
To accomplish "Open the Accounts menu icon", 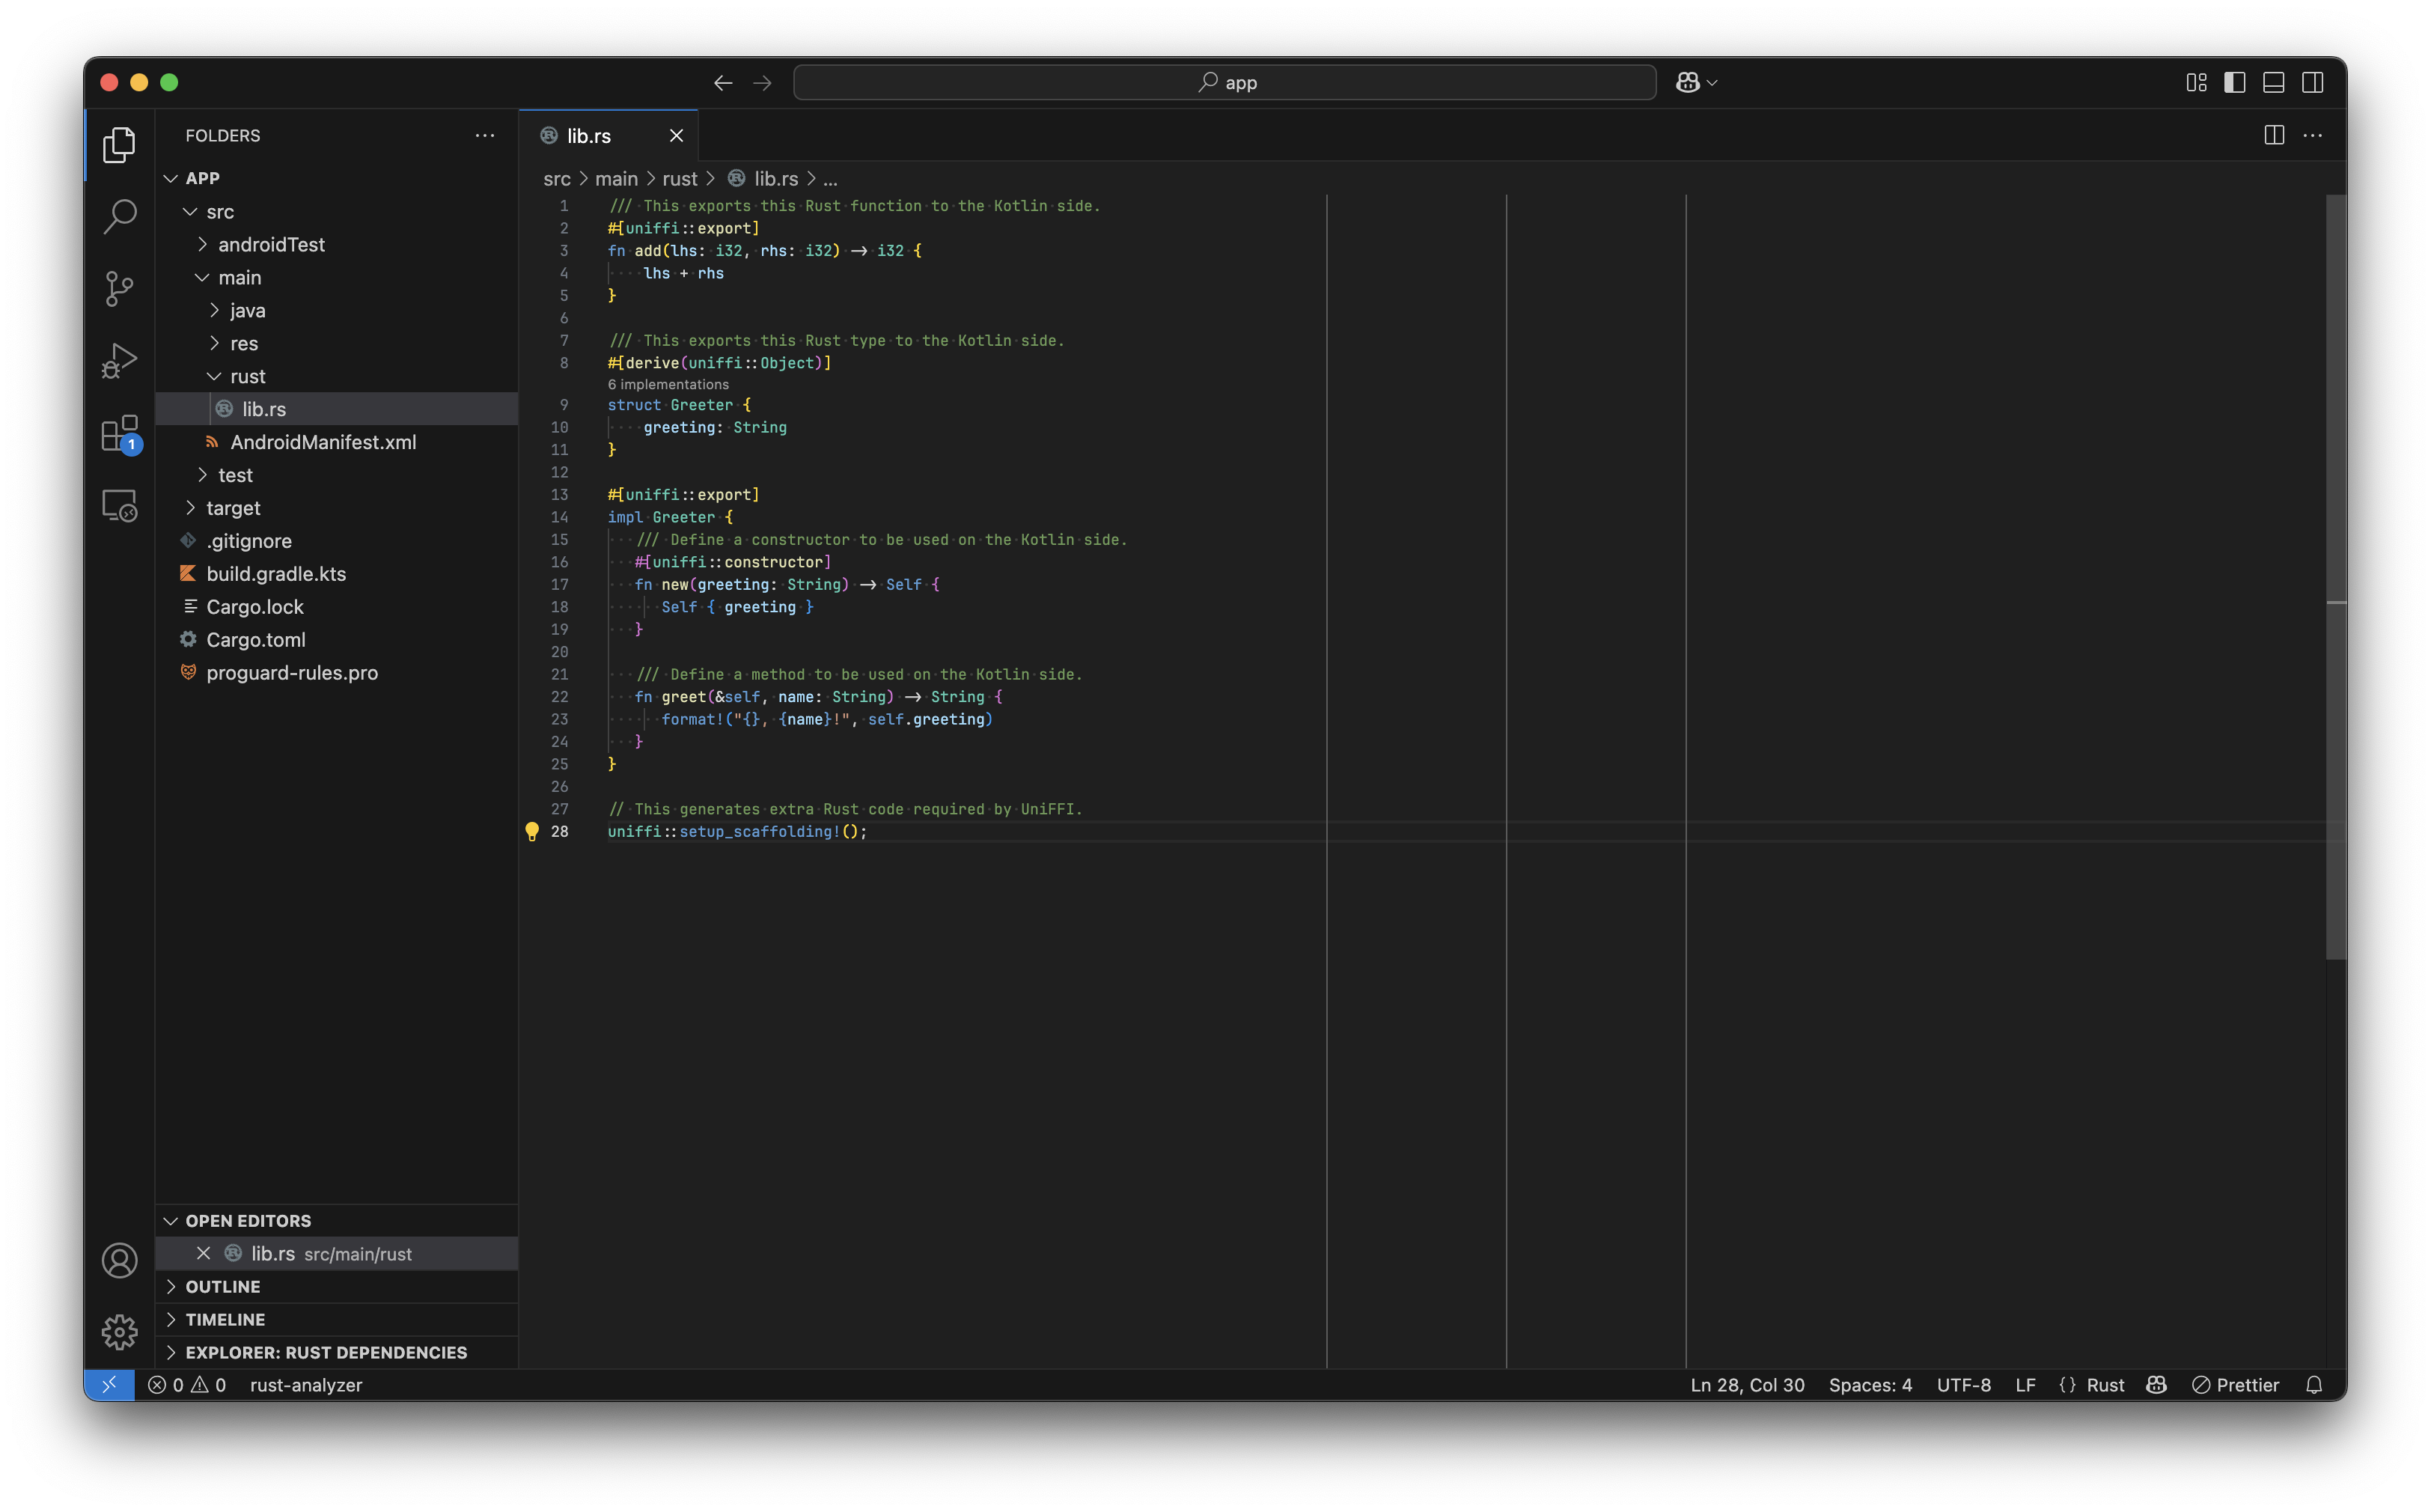I will [x=119, y=1260].
